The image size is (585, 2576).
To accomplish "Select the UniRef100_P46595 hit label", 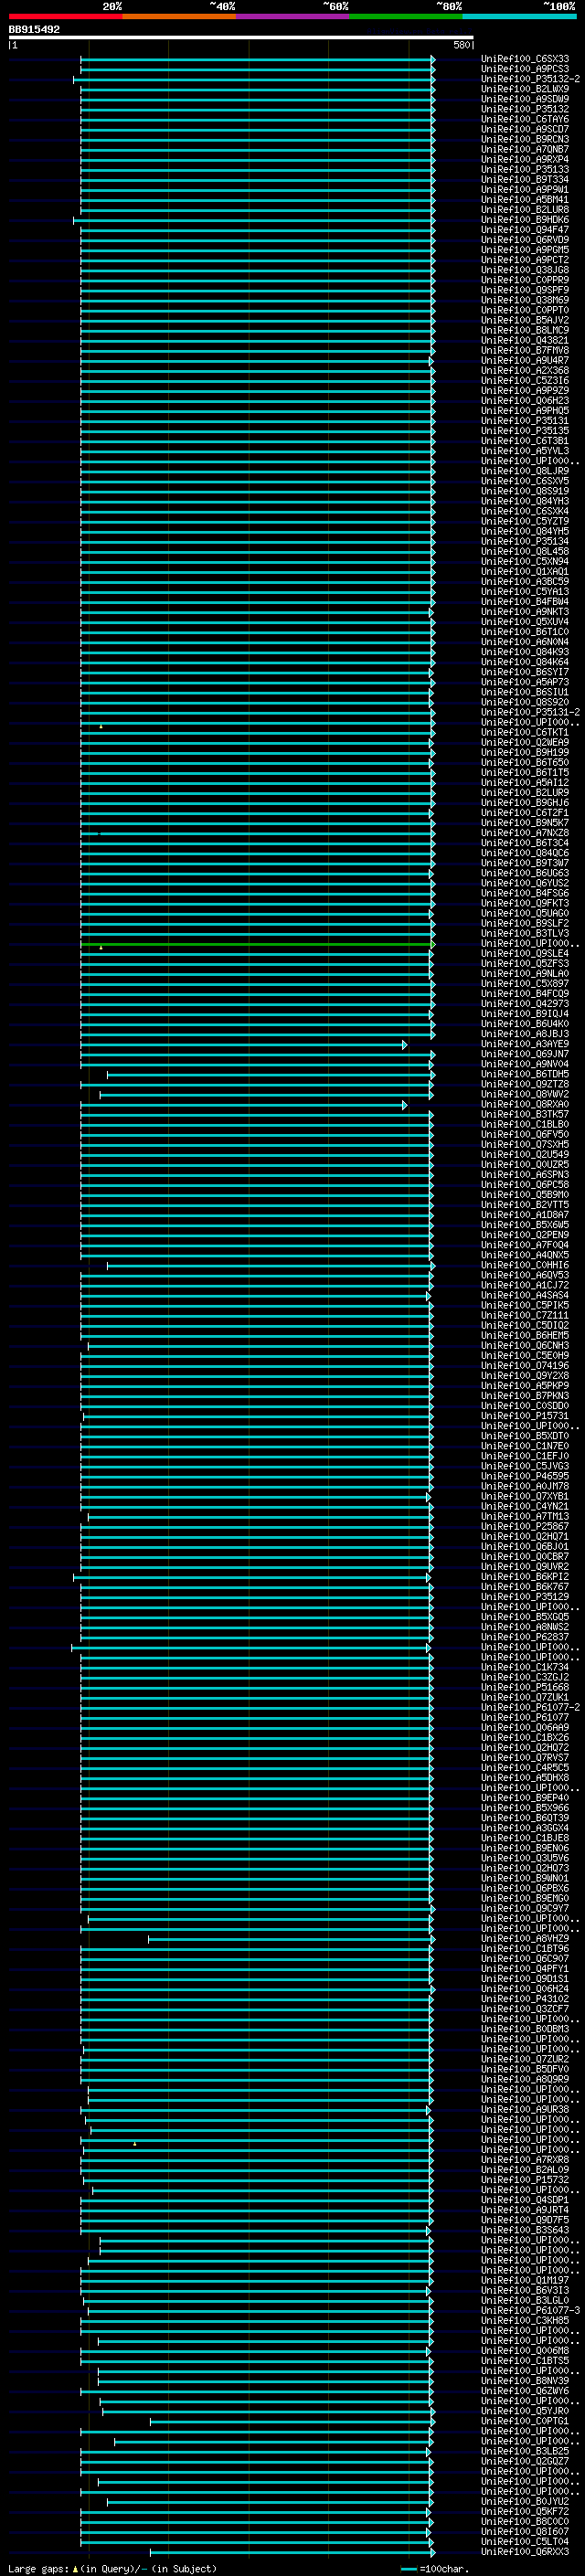I will 525,1476.
